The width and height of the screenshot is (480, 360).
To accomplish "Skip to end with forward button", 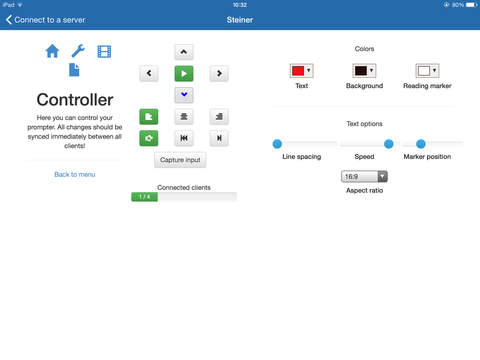I will pyautogui.click(x=219, y=138).
